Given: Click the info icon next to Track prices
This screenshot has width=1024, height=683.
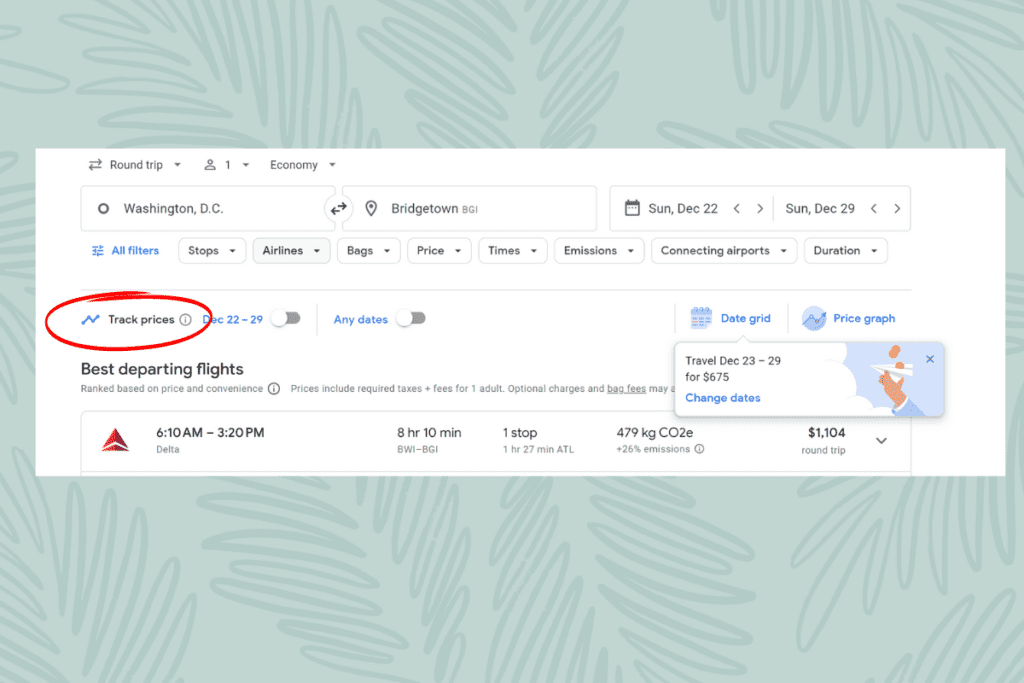Looking at the screenshot, I should [x=186, y=319].
